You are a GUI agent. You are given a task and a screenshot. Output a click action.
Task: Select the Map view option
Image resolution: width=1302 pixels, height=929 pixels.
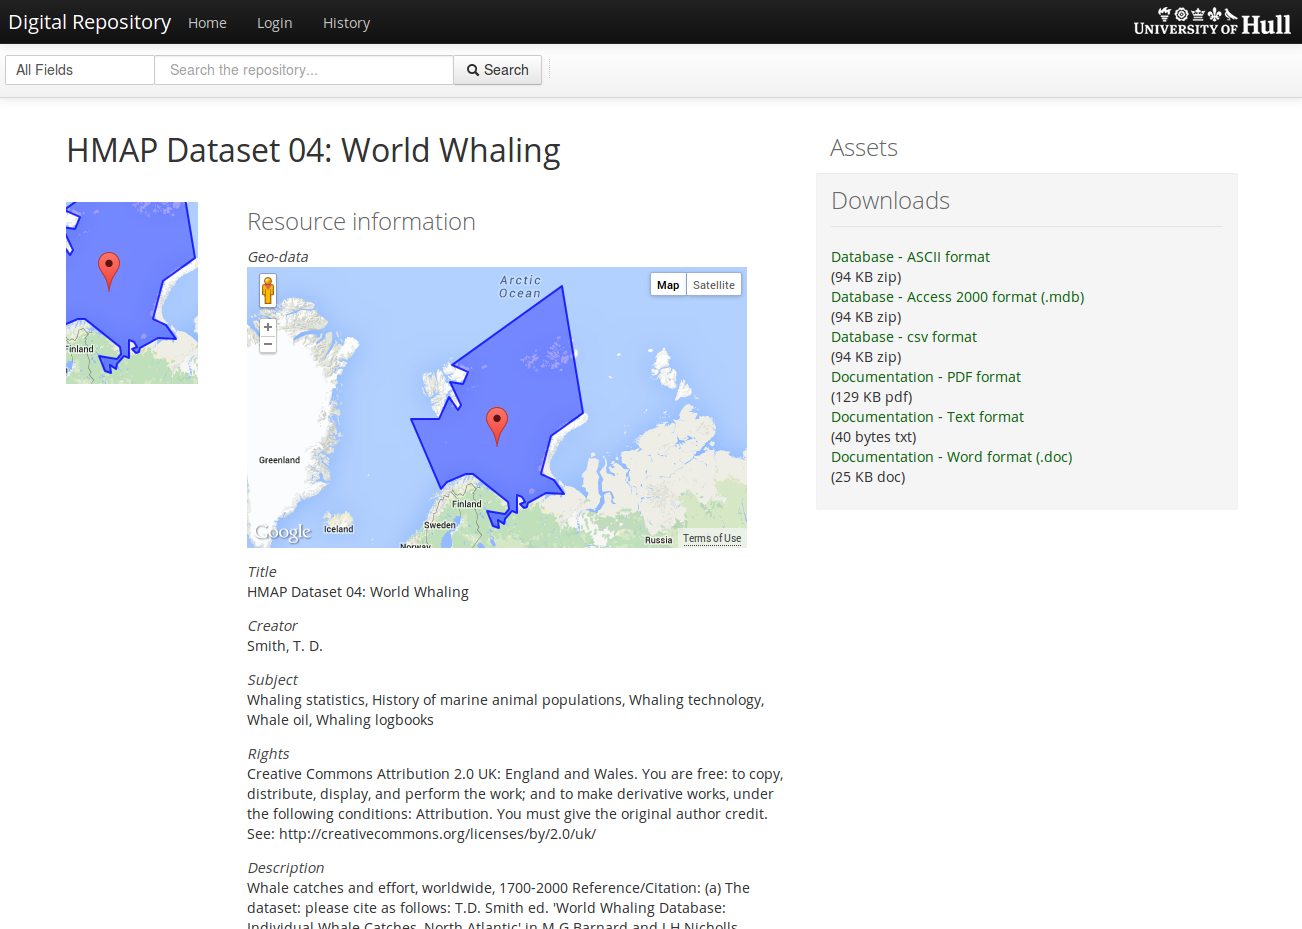(667, 284)
